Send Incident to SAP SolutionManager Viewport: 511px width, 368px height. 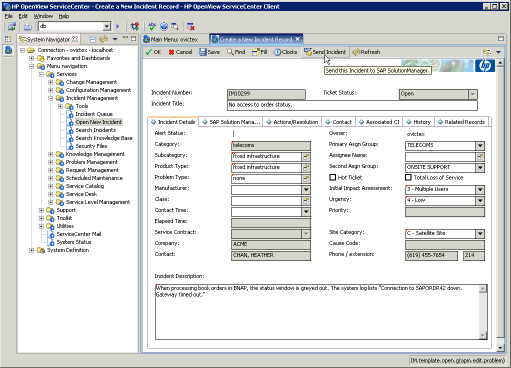point(325,52)
